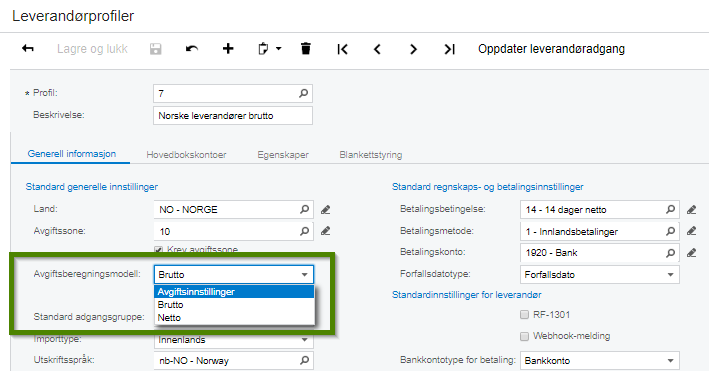The width and height of the screenshot is (709, 371).
Task: Click the clipboard copy-paste icon
Action: click(263, 48)
